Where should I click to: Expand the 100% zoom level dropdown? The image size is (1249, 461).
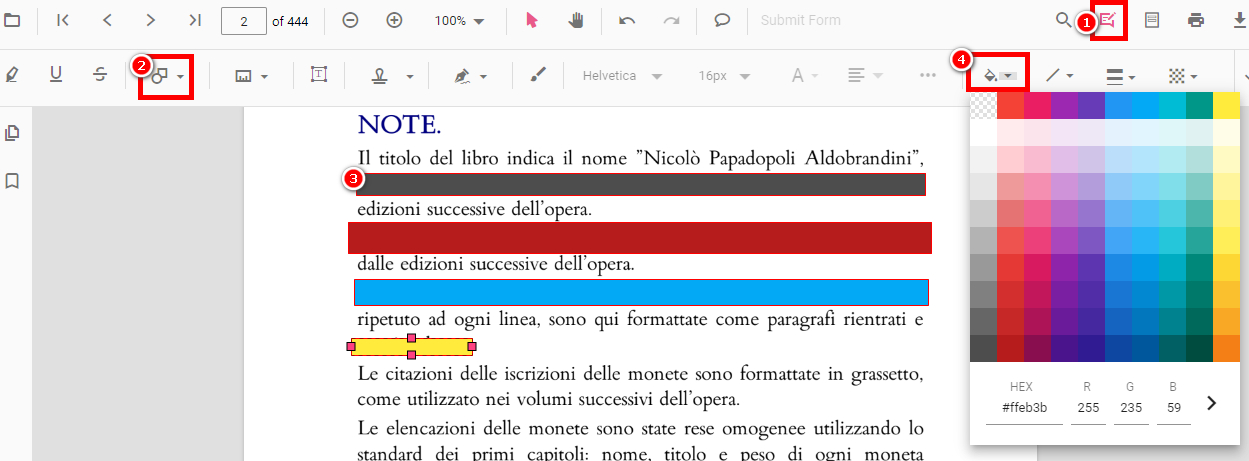coord(459,20)
